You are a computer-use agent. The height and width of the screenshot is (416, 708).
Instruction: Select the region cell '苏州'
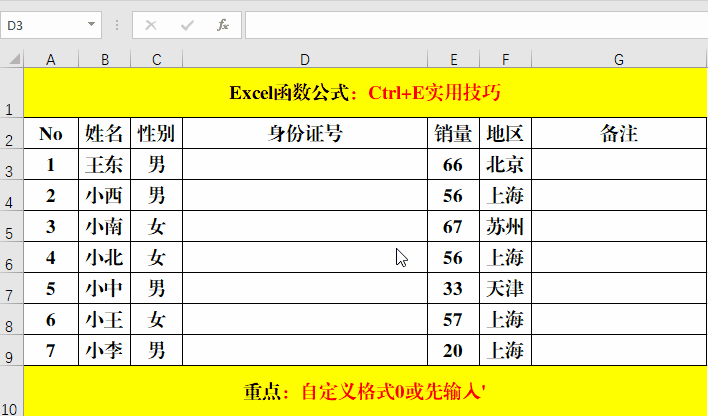pyautogui.click(x=505, y=226)
